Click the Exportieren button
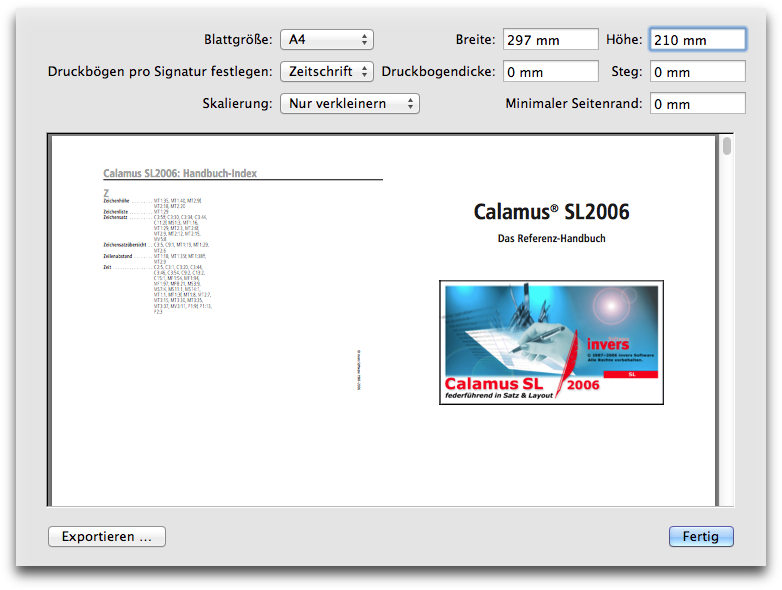 click(x=107, y=537)
